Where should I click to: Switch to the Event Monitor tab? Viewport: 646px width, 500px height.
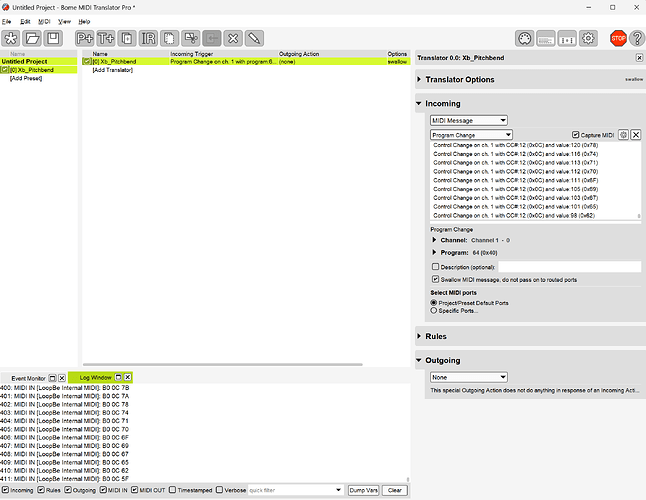28,378
